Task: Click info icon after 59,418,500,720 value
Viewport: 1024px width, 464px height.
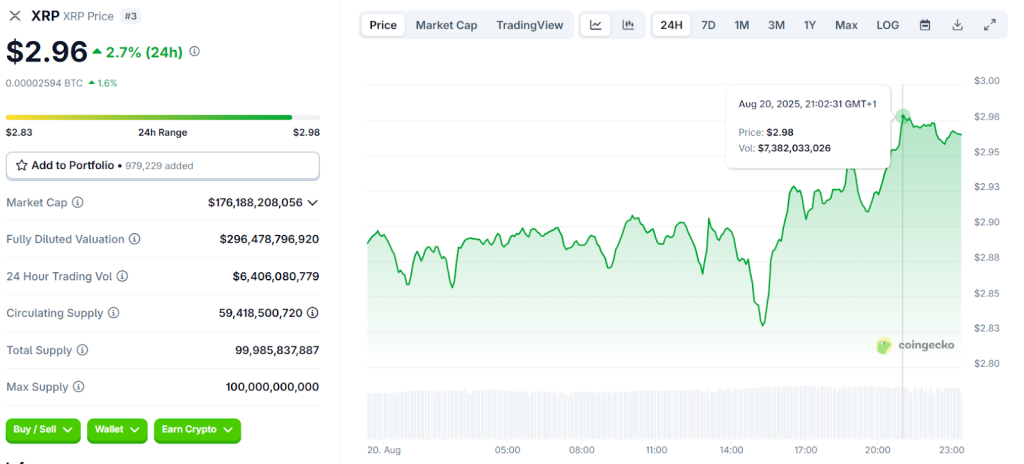Action: 313,313
